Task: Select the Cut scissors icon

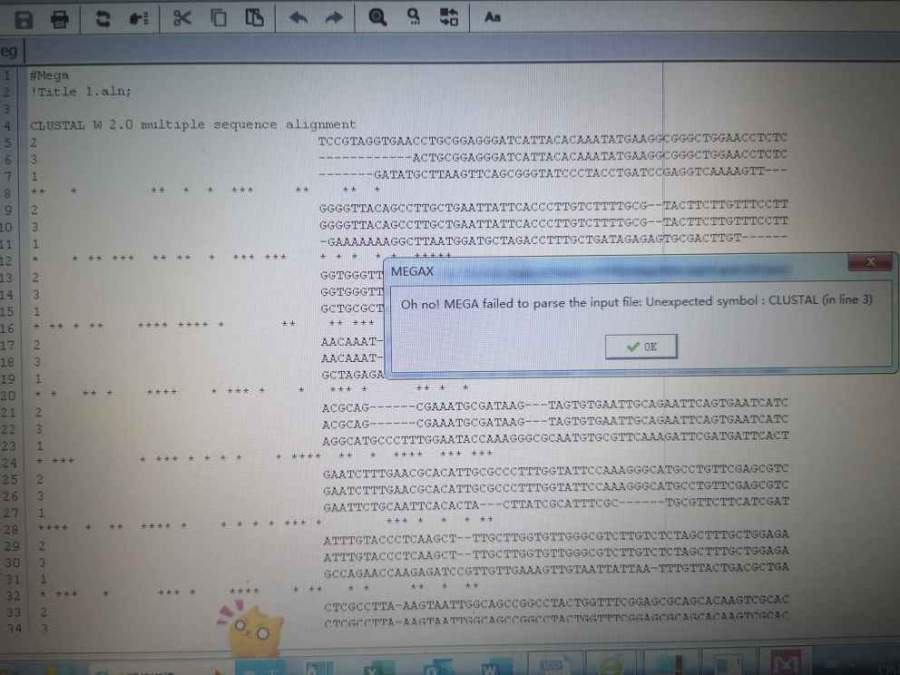Action: tap(181, 18)
